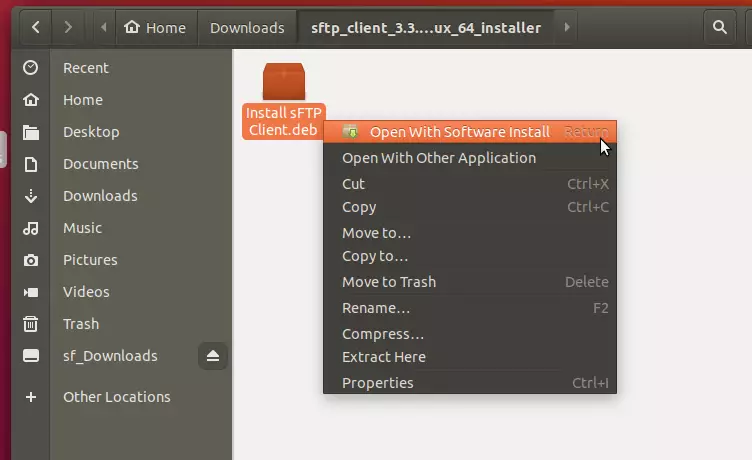Choose Copy from the context menu

pyautogui.click(x=470, y=207)
